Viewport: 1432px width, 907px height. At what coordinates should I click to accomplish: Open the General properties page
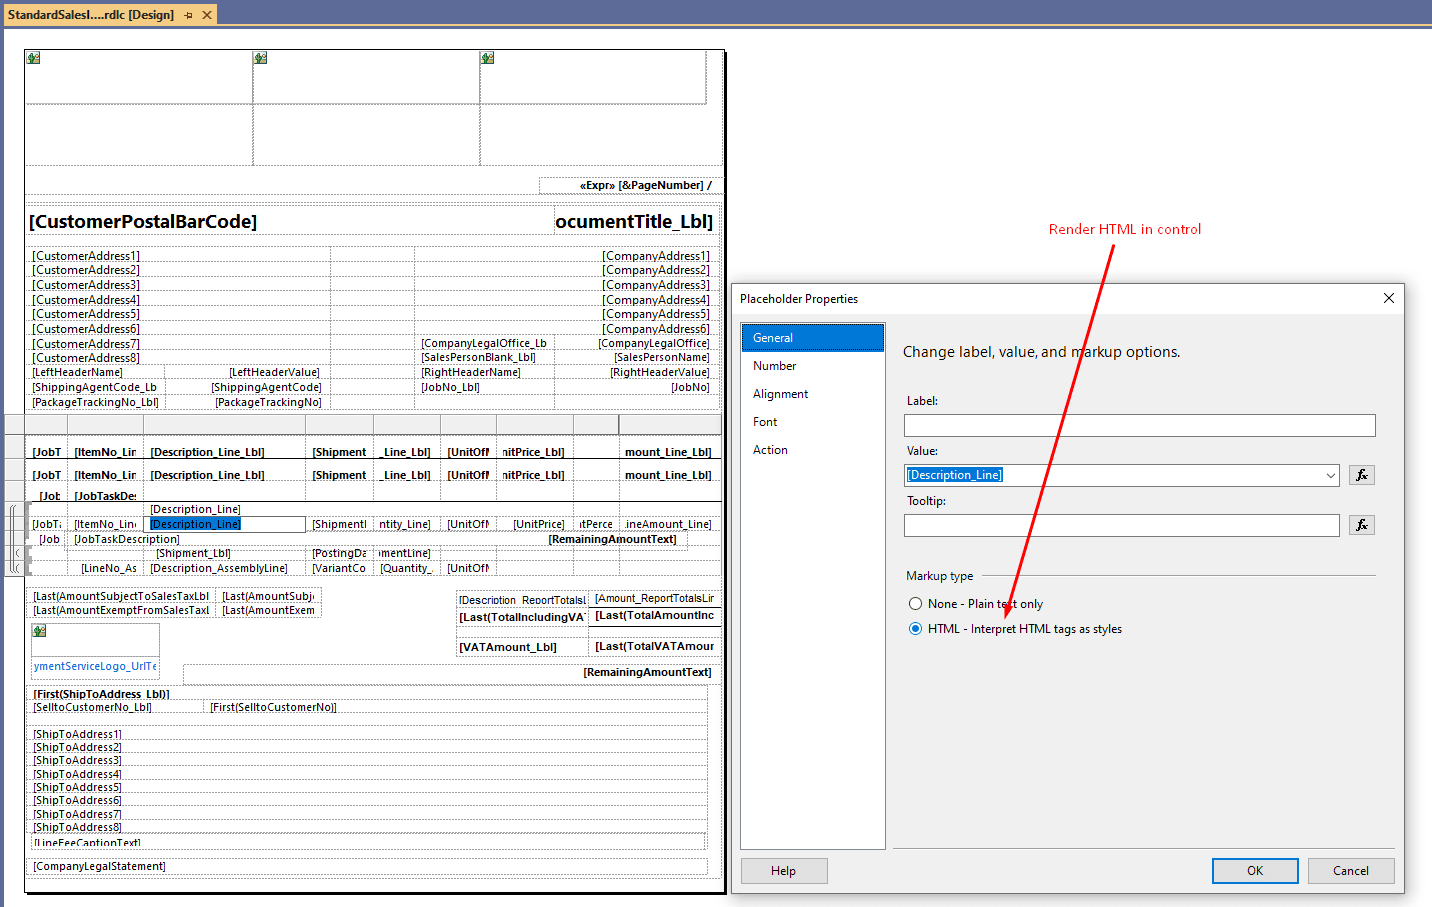pyautogui.click(x=813, y=338)
